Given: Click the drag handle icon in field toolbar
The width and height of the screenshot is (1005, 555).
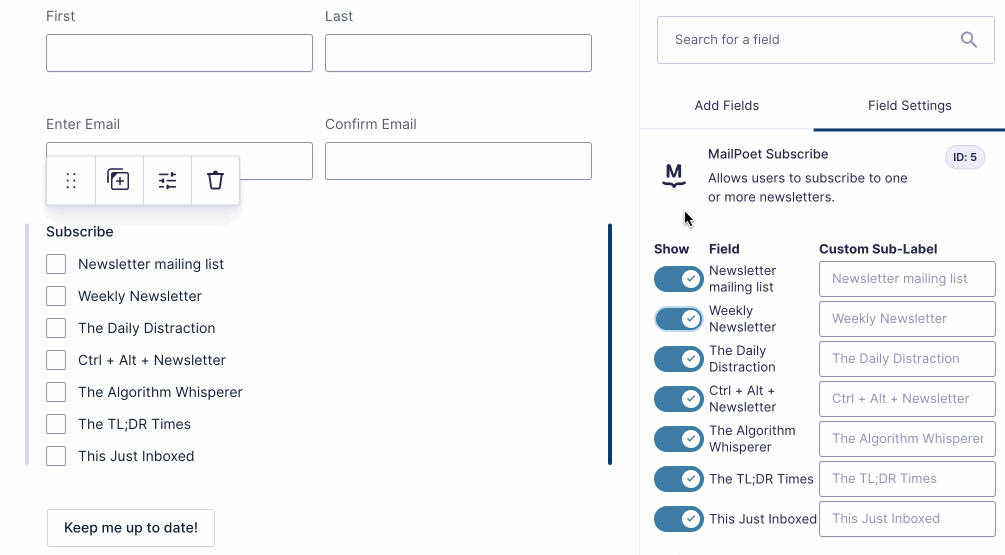Looking at the screenshot, I should [x=71, y=181].
